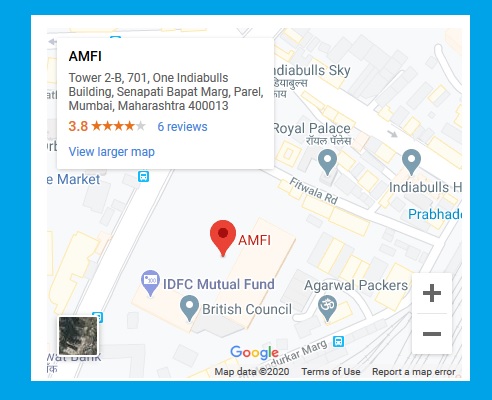Click the Hindu temple Om marker

[x=327, y=308]
